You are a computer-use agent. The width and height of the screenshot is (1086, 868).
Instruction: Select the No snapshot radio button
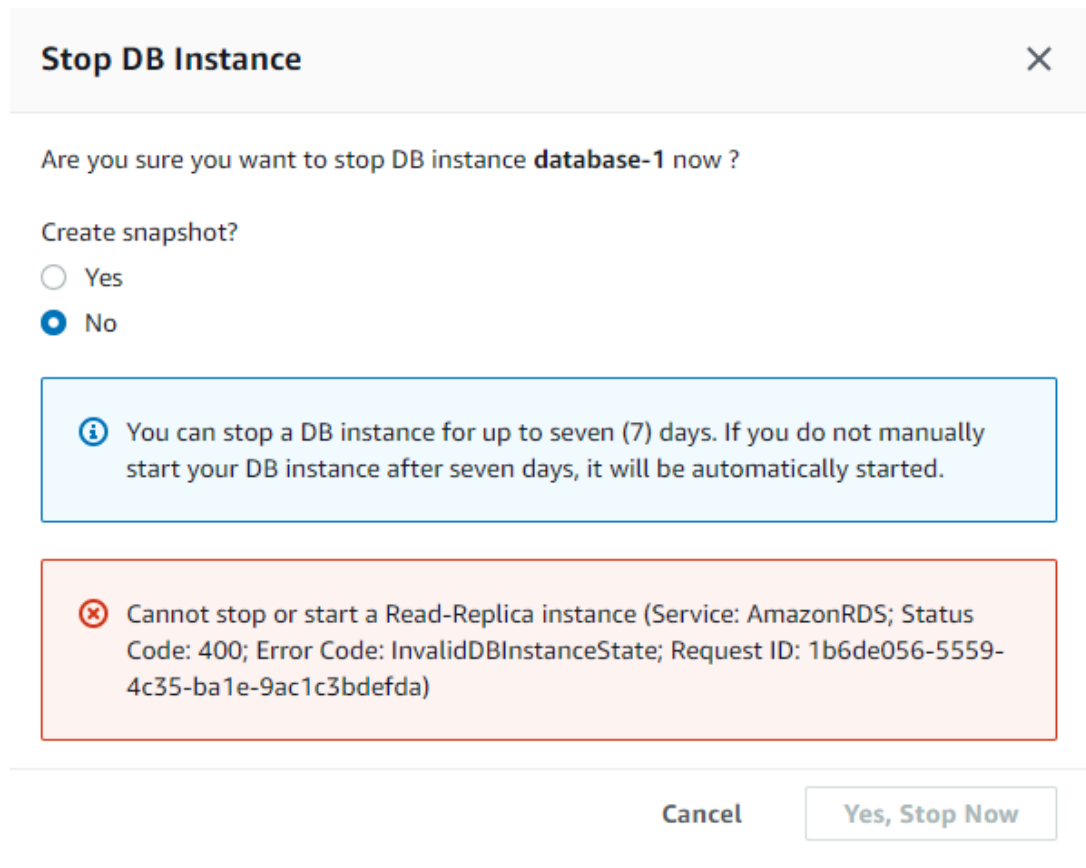[53, 323]
